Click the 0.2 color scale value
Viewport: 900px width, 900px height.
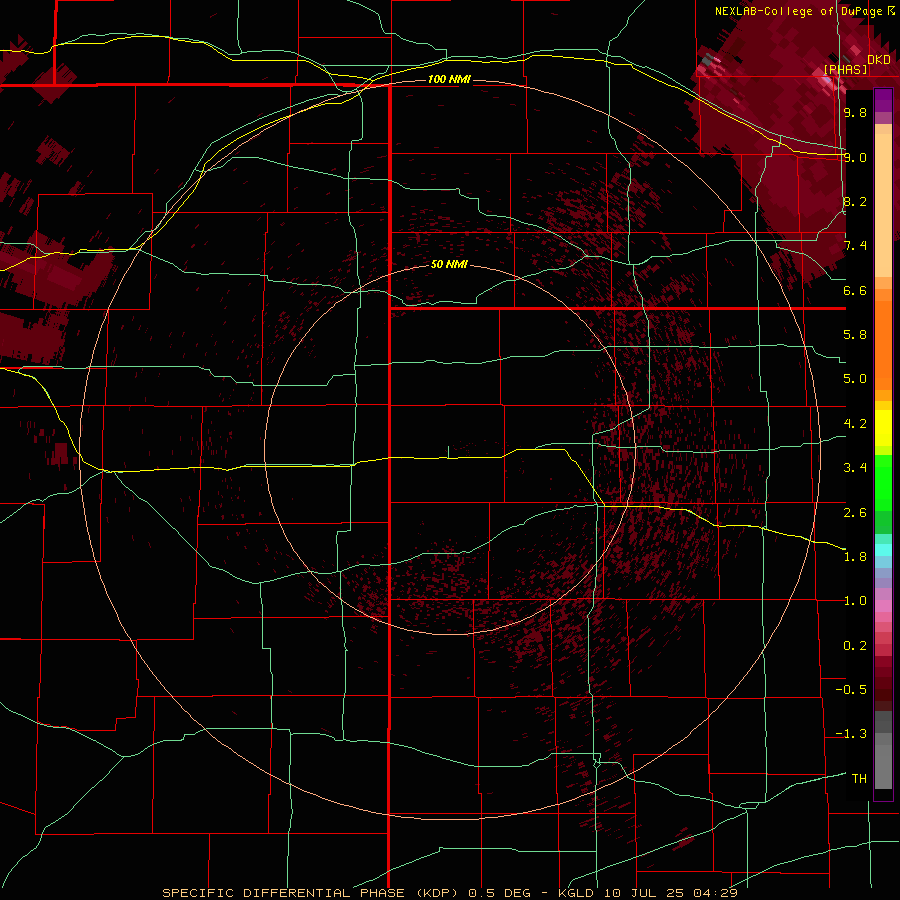point(855,646)
